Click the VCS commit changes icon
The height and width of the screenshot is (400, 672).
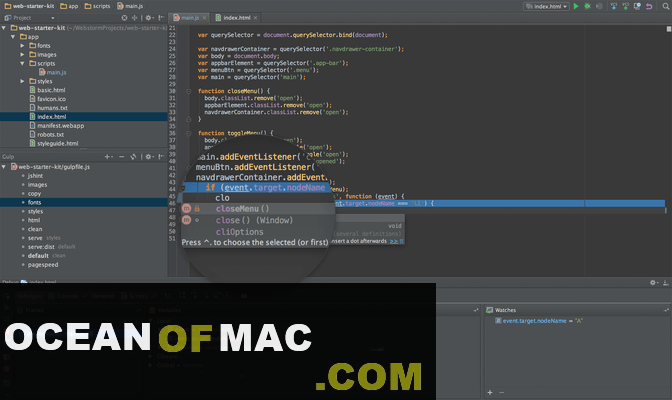[x=625, y=6]
